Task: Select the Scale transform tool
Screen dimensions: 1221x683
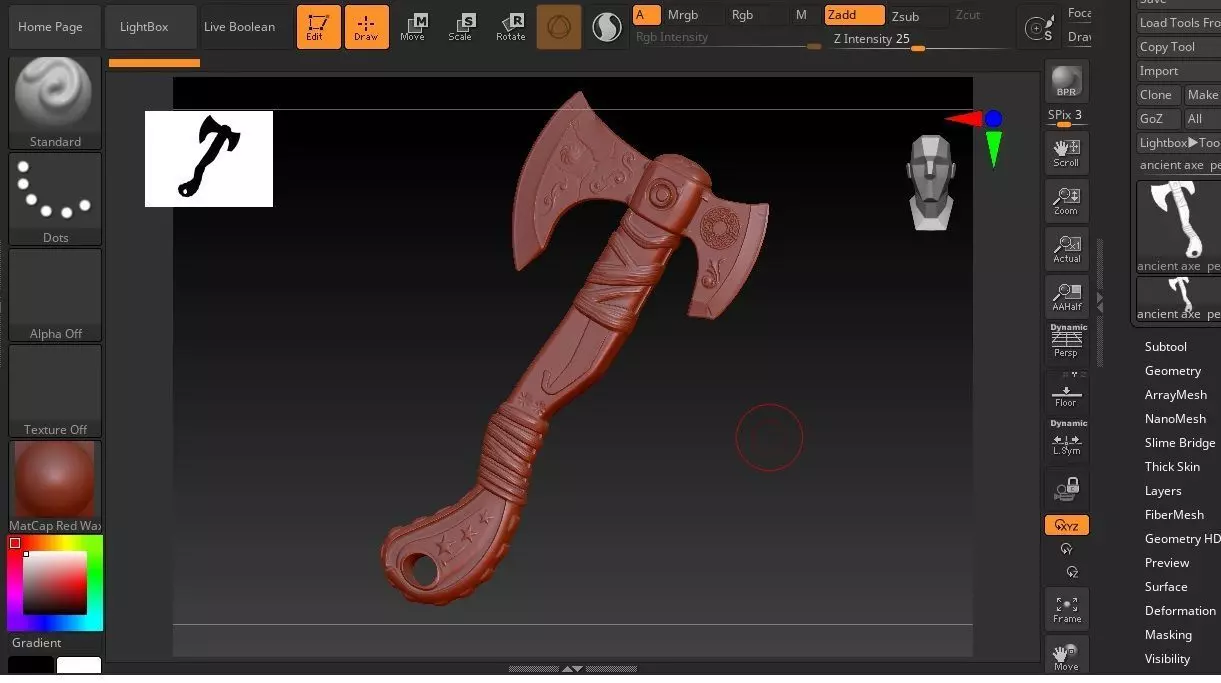Action: pos(461,27)
